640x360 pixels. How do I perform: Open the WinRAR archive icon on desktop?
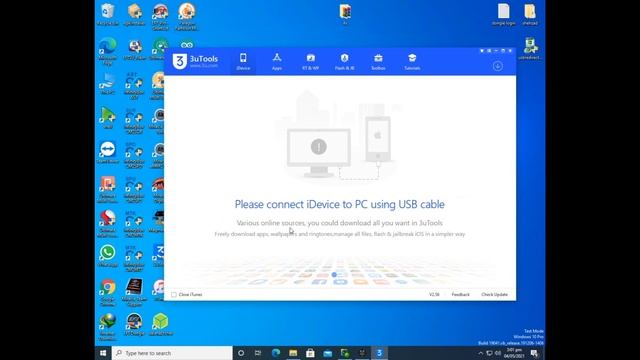(345, 14)
